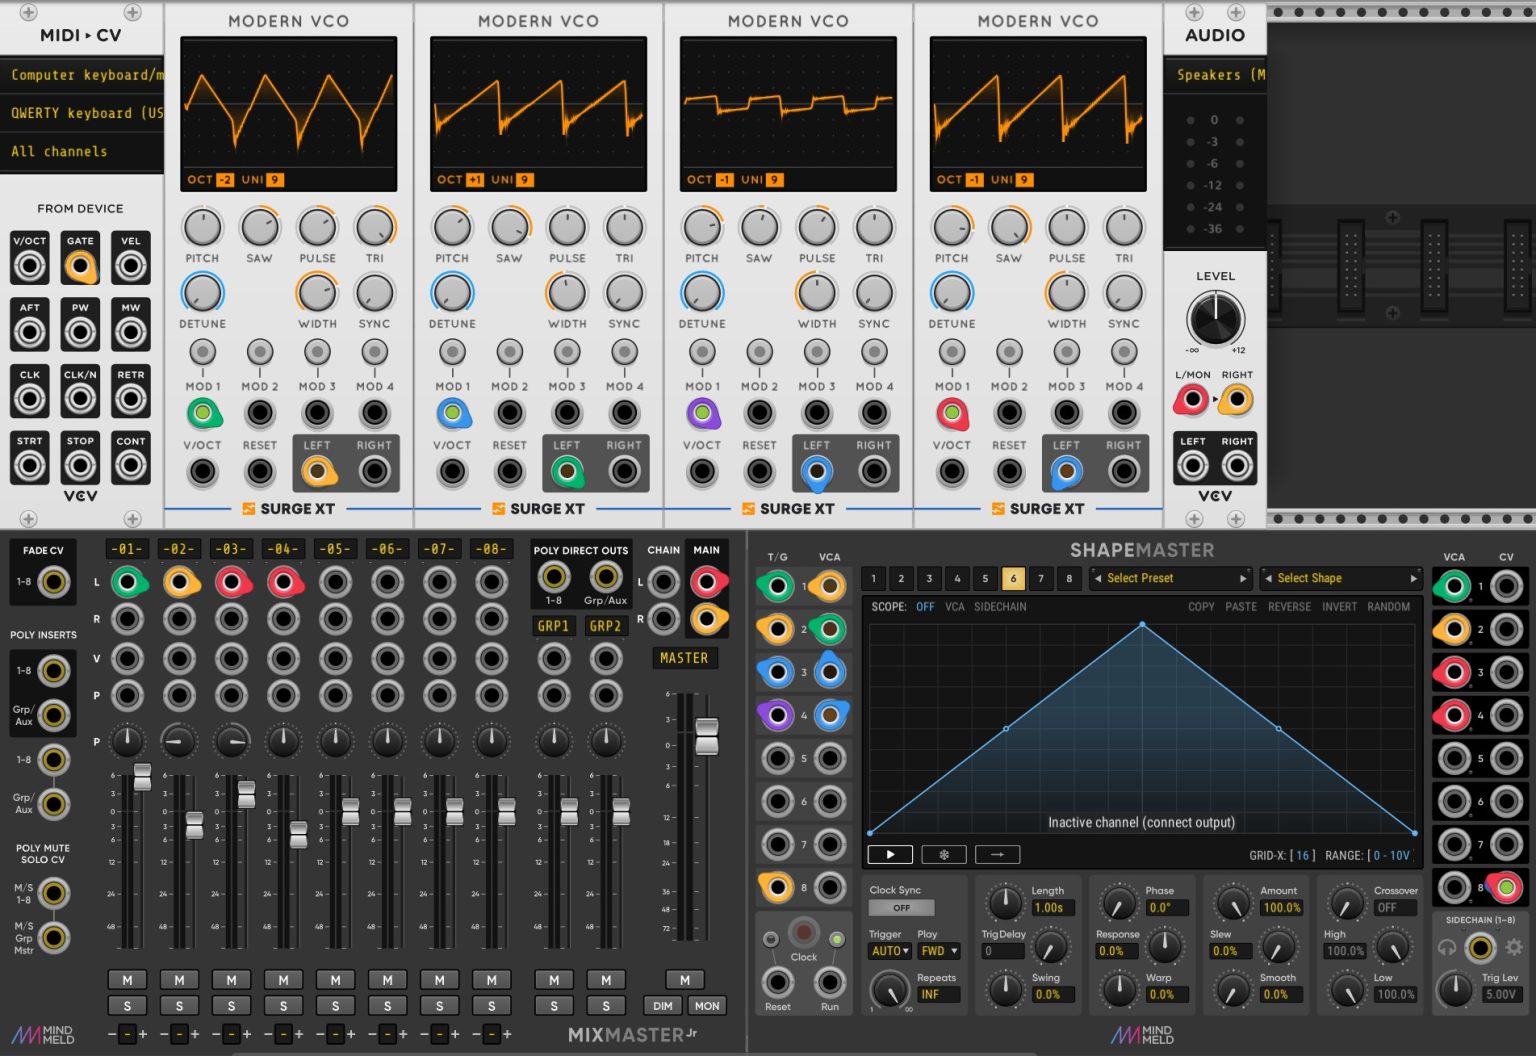The image size is (1536, 1056).
Task: Click the Poly Direct Outs Grp/Aux jack
Action: click(606, 576)
